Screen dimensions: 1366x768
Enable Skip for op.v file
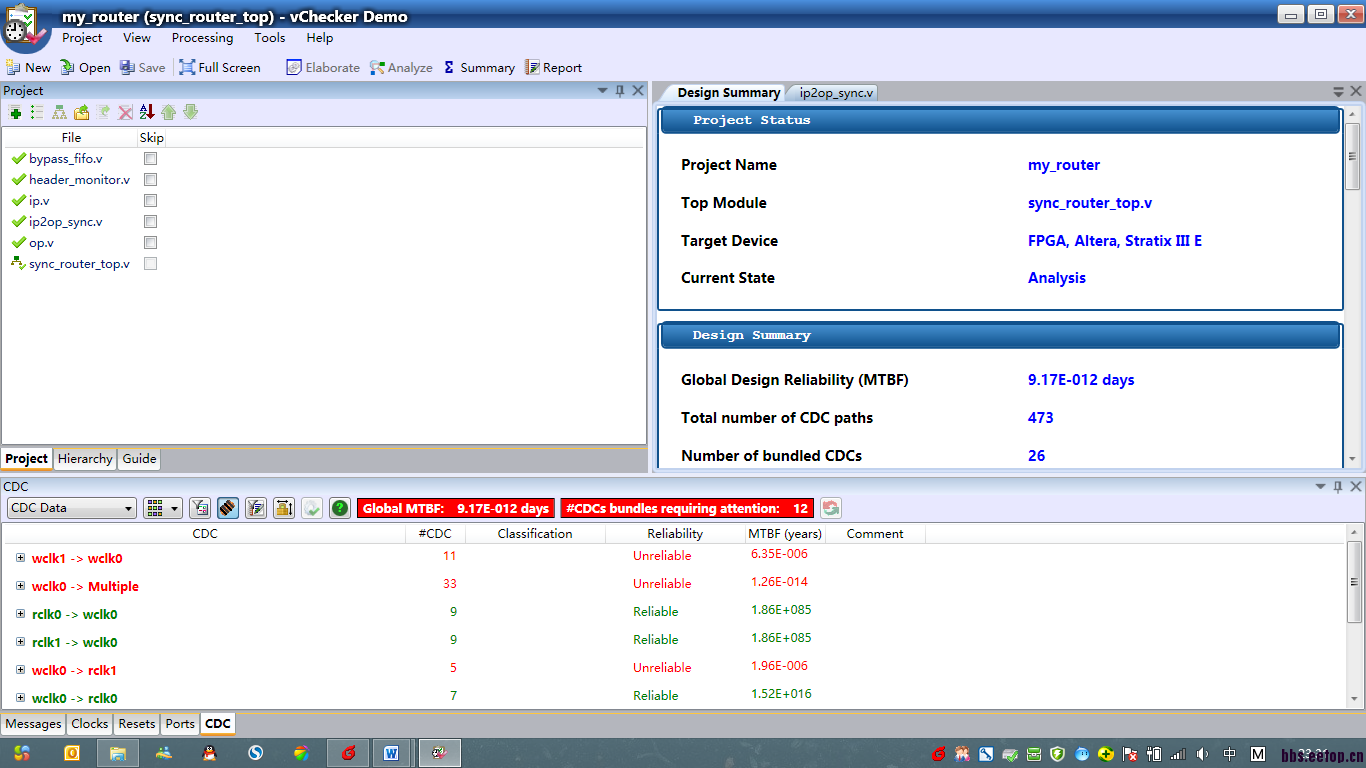(x=150, y=243)
